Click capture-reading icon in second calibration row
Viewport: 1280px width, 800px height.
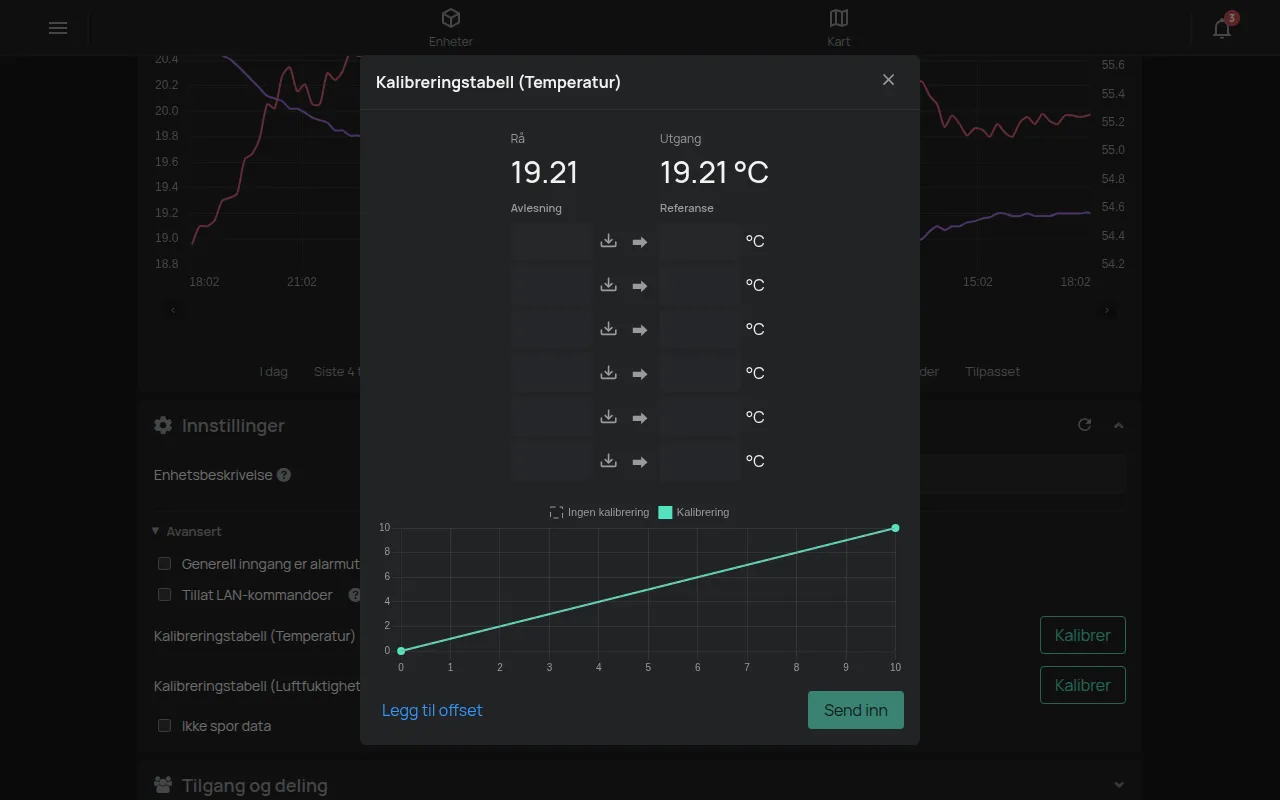click(x=608, y=285)
